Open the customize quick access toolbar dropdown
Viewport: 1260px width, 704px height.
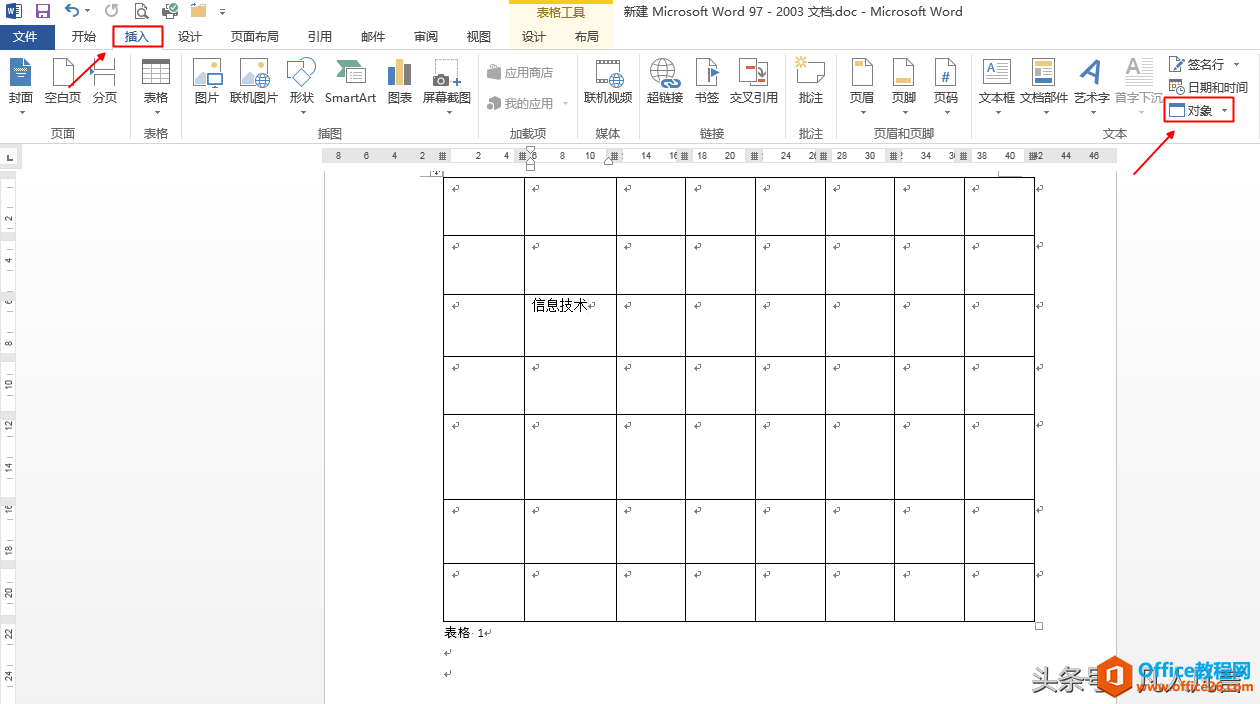[x=222, y=12]
